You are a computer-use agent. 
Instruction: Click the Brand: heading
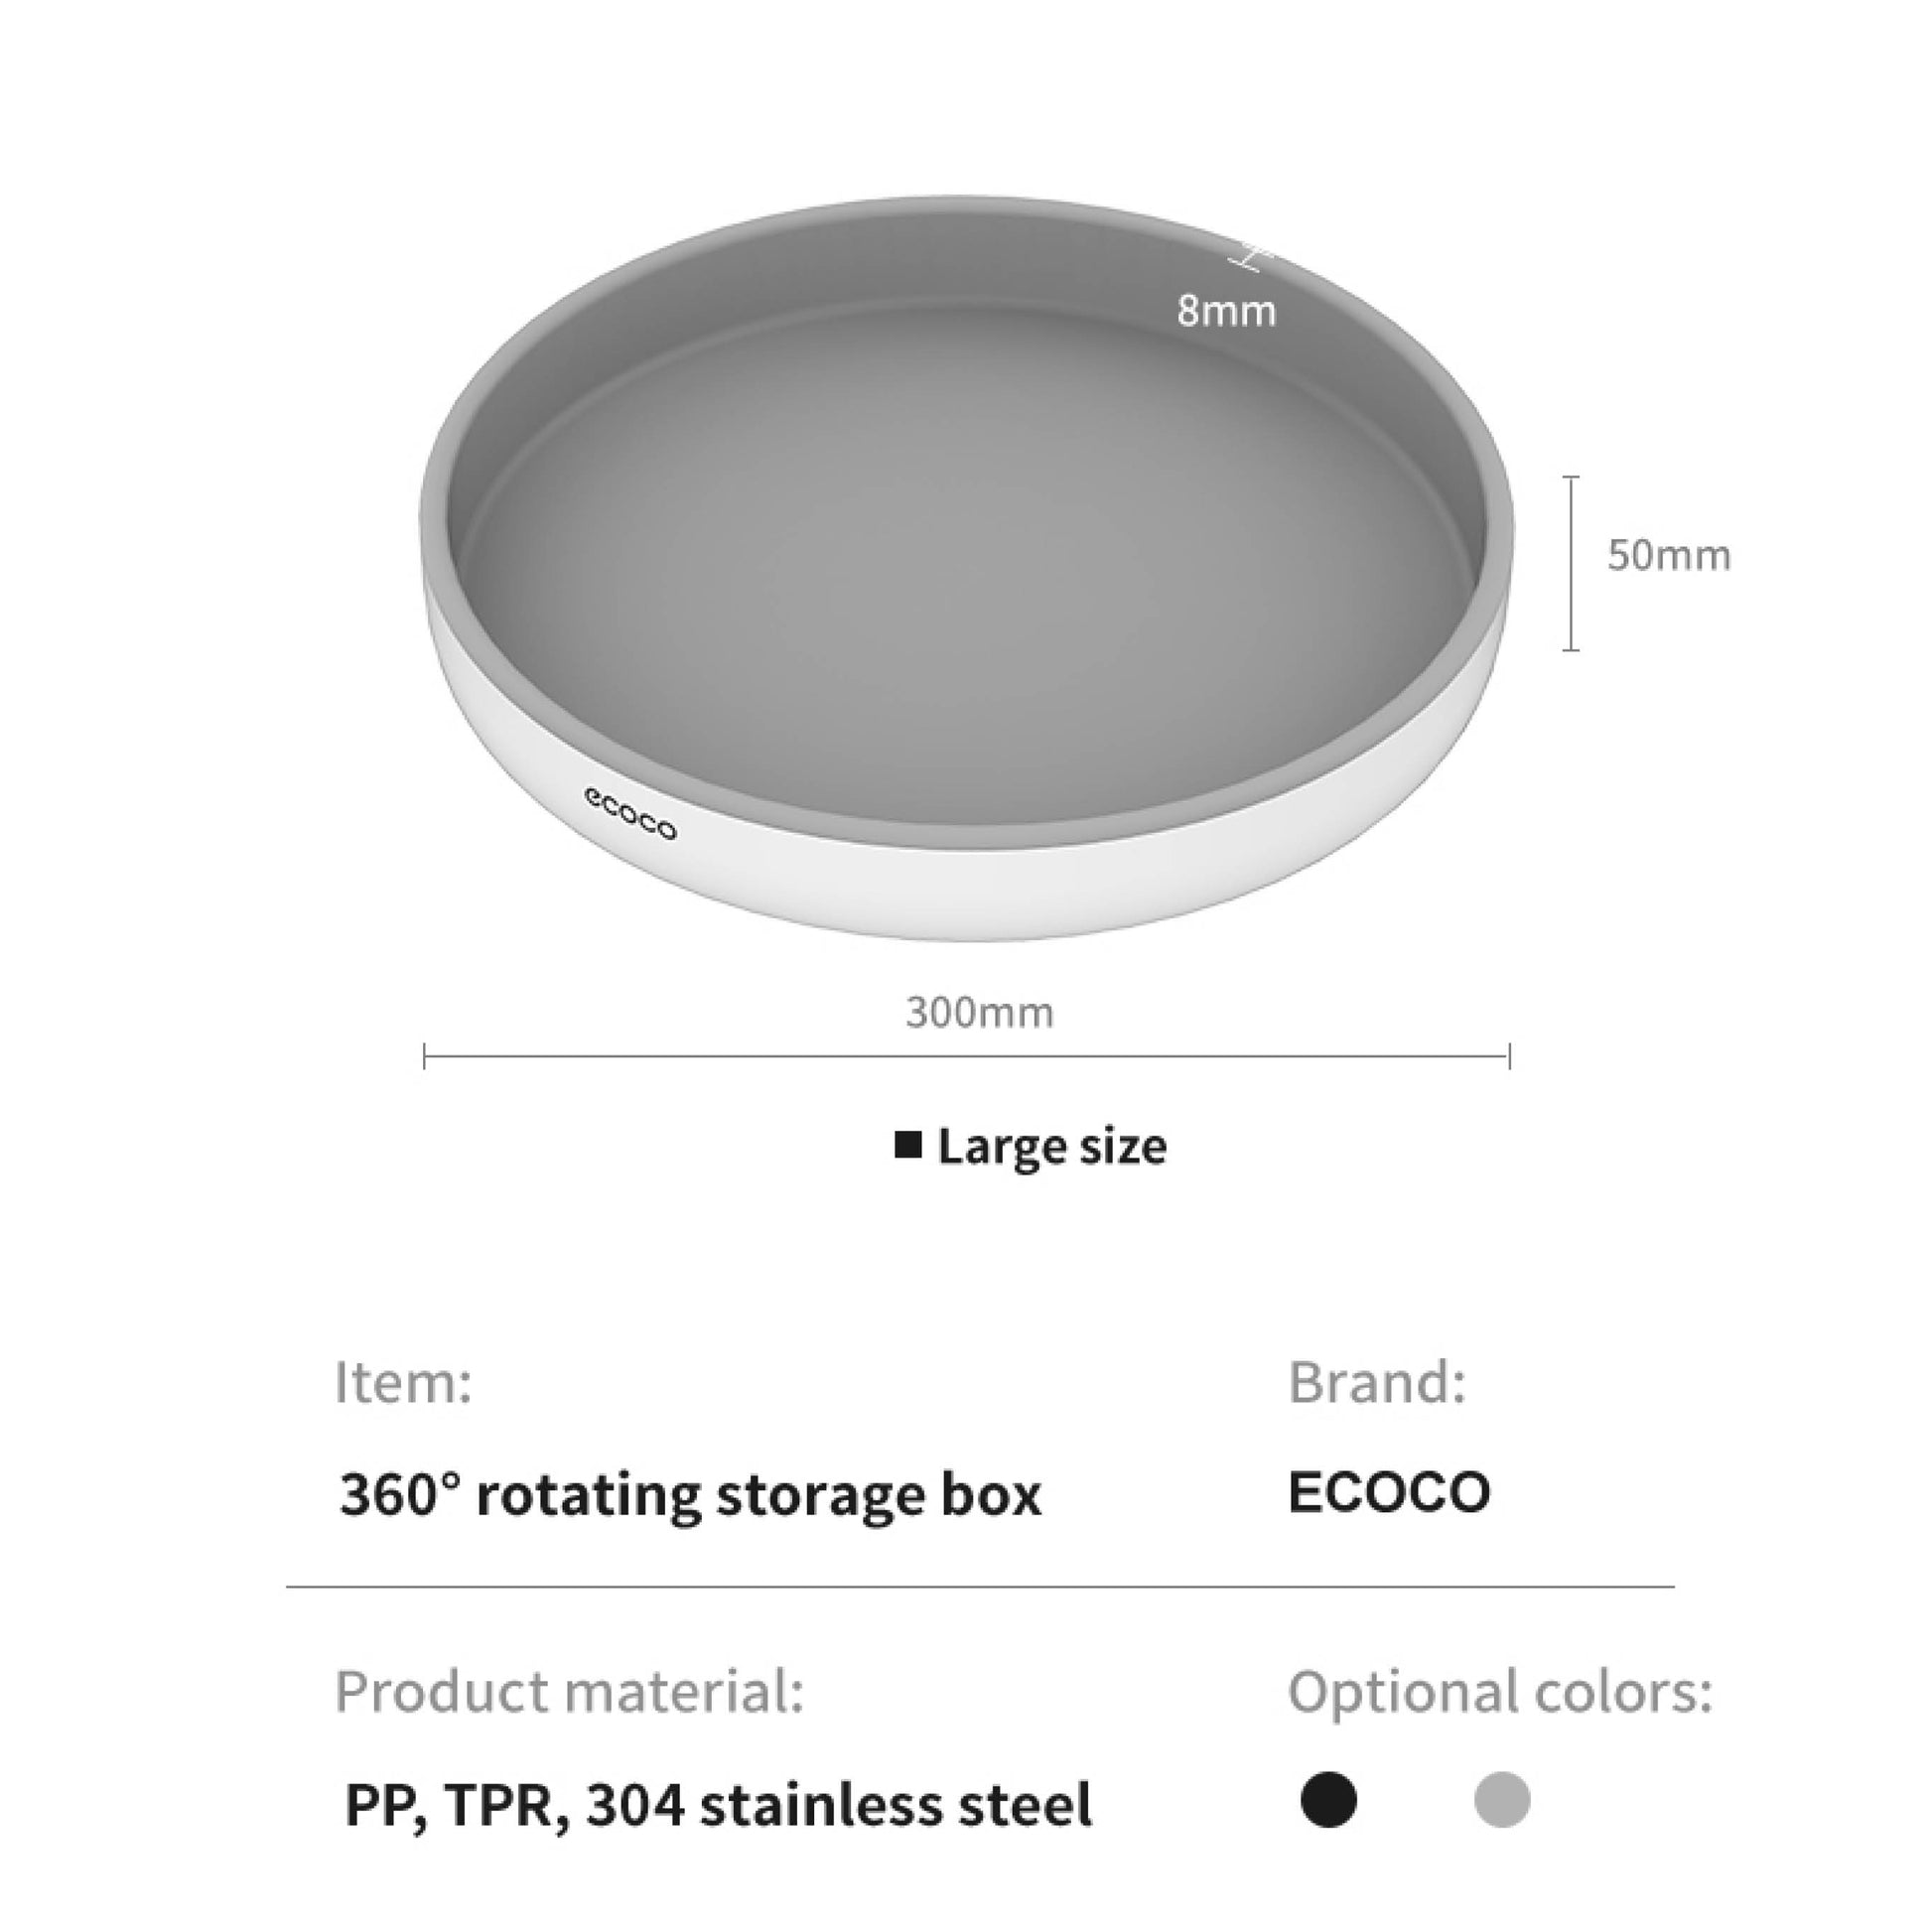pyautogui.click(x=1377, y=1382)
